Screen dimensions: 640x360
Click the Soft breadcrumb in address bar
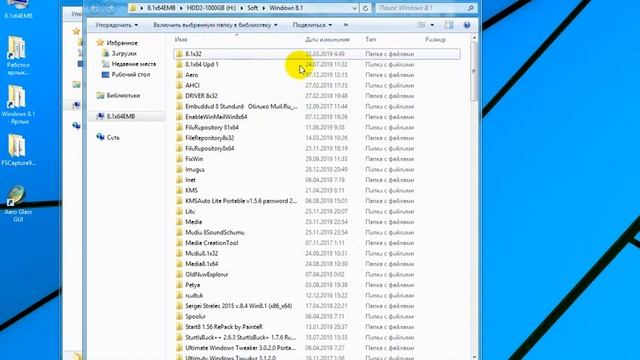pos(252,8)
